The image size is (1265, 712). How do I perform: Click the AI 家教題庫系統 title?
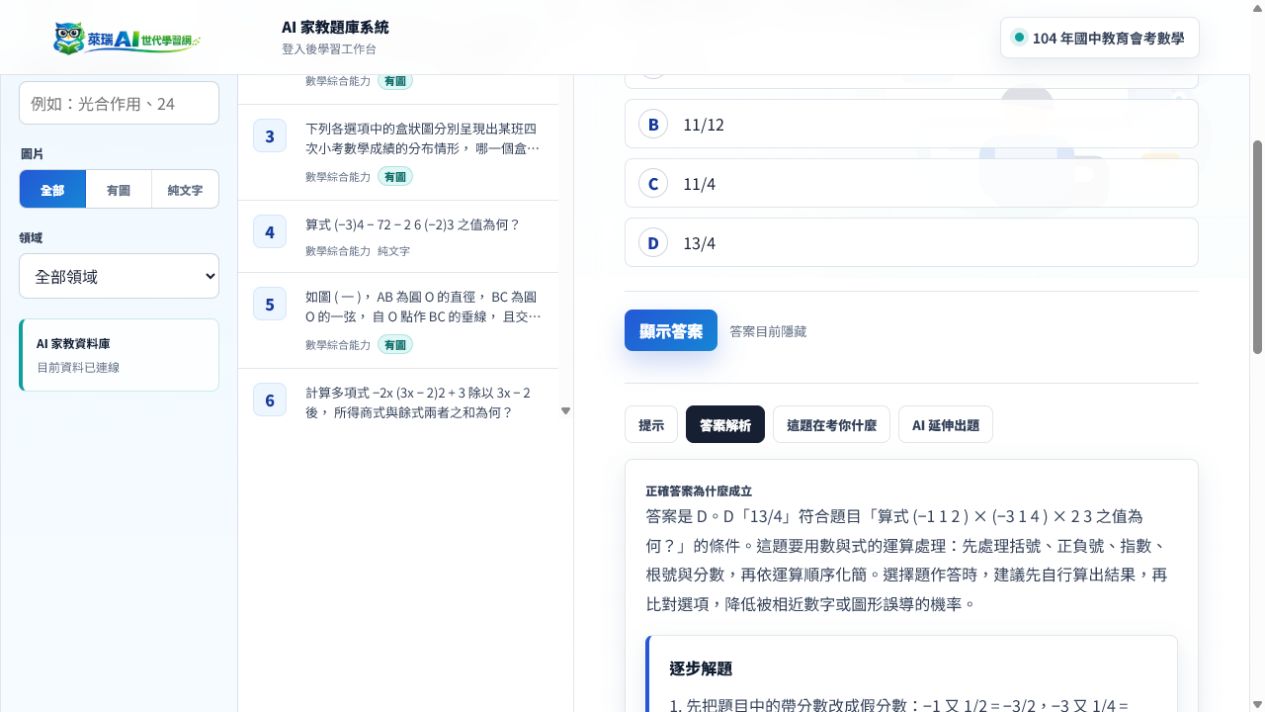coord(335,28)
